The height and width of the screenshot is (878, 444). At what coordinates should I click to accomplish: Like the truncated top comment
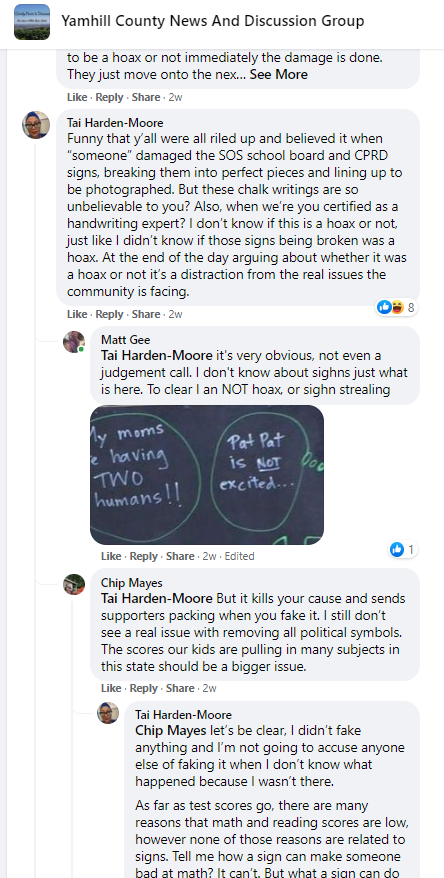(x=77, y=97)
